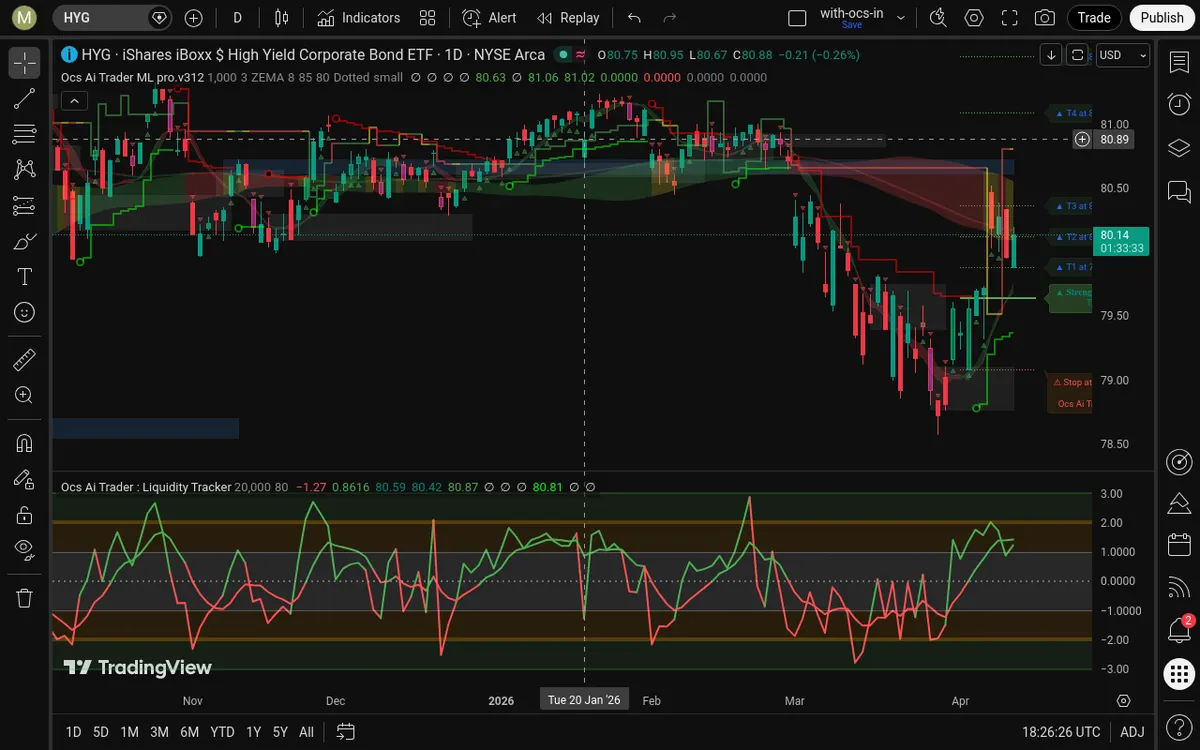Open timezone menu at 18:26:26 UTC

1059,732
